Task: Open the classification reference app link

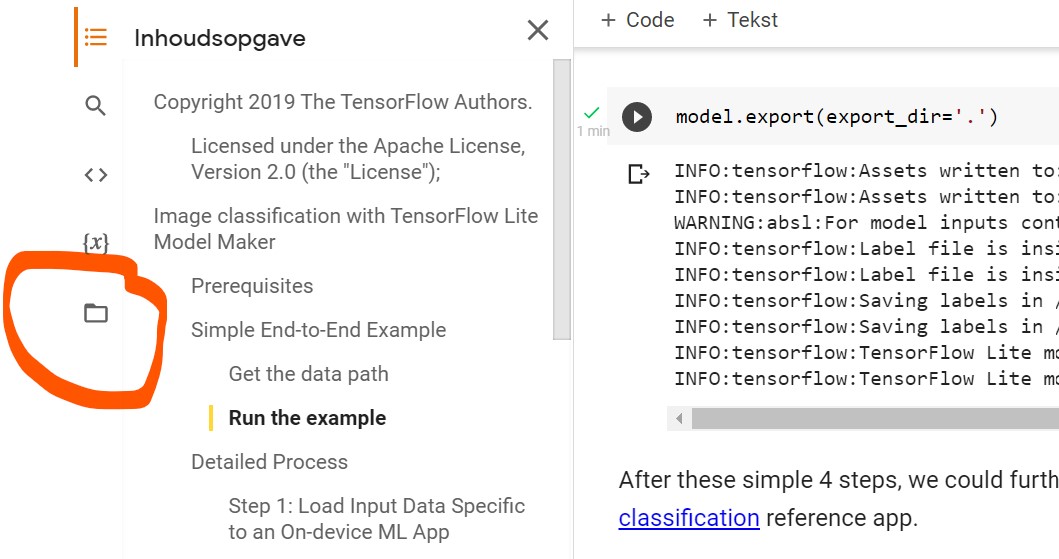Action: click(689, 518)
